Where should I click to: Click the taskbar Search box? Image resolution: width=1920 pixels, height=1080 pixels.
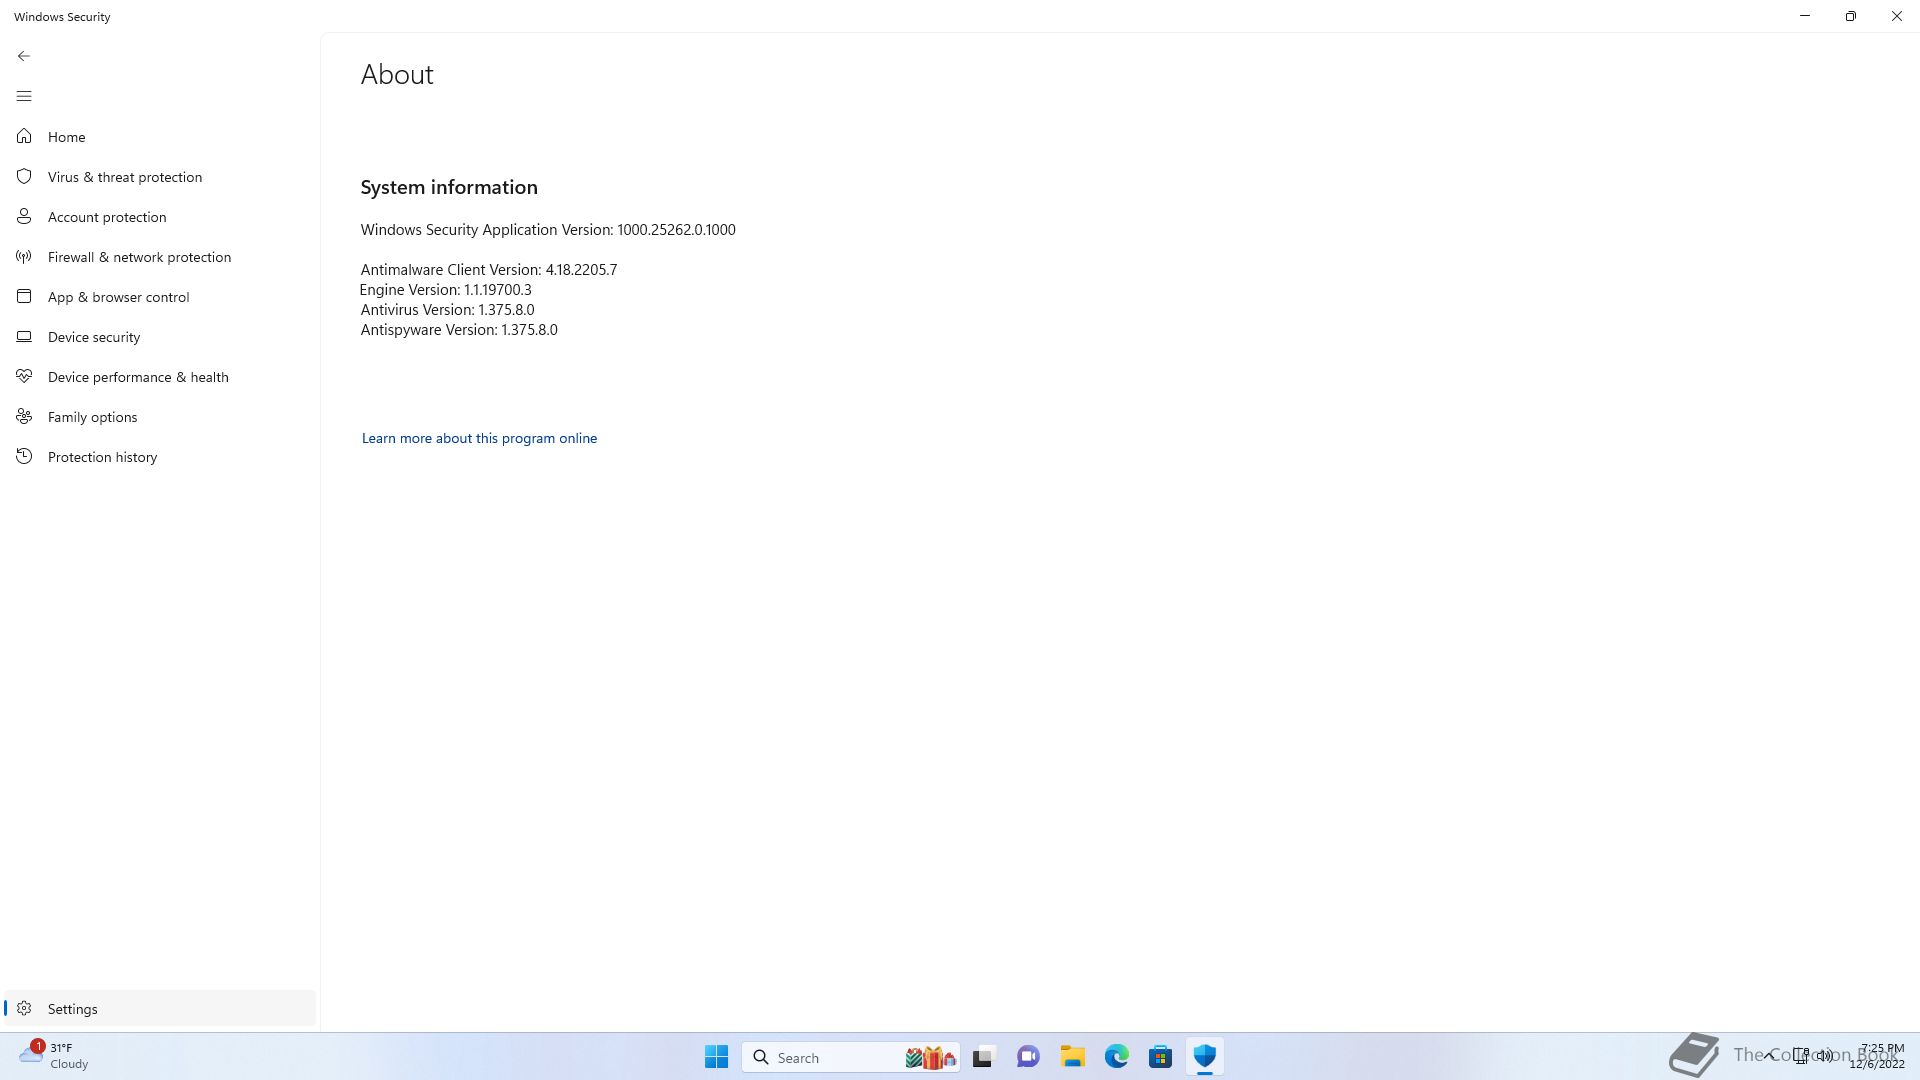click(851, 1057)
